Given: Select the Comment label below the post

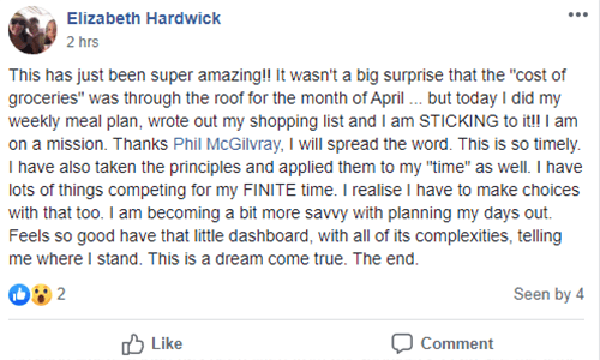Looking at the screenshot, I should 457,344.
